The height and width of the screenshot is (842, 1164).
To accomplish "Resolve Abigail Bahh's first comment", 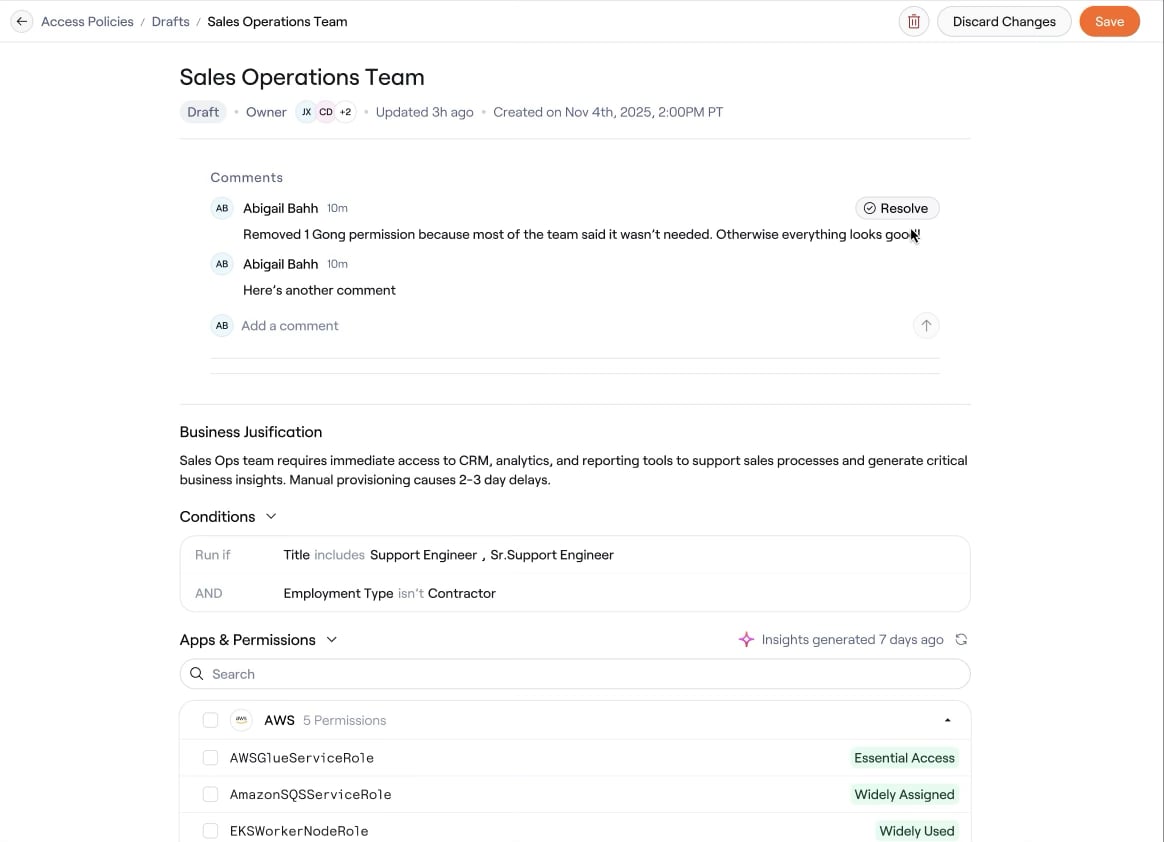I will [897, 208].
